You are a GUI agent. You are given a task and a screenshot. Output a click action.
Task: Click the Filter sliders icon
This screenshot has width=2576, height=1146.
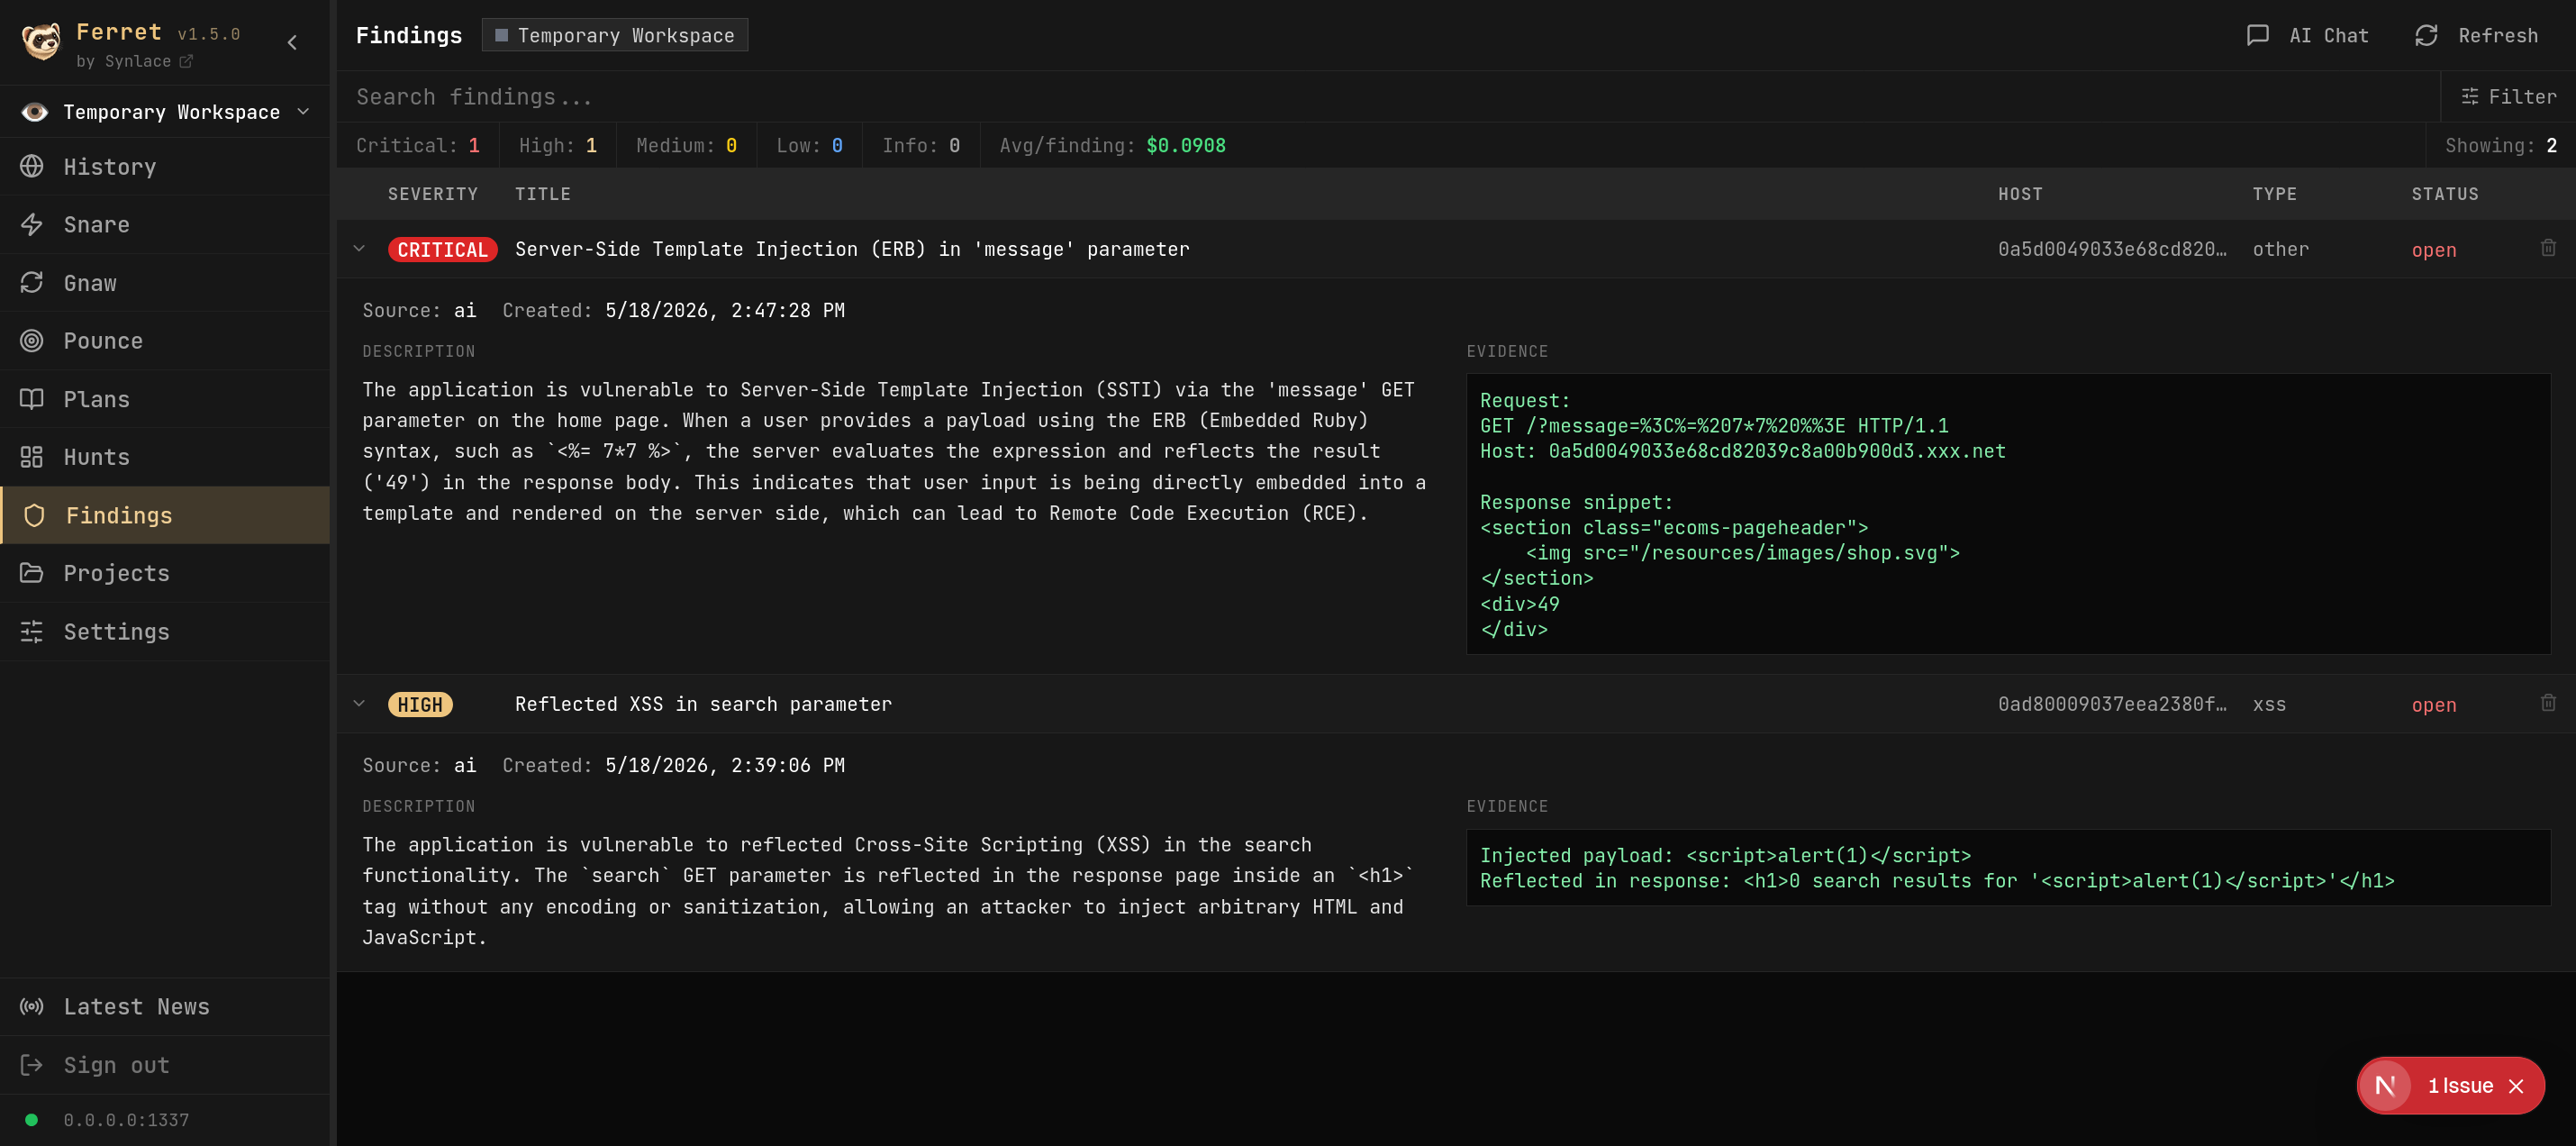(2470, 96)
